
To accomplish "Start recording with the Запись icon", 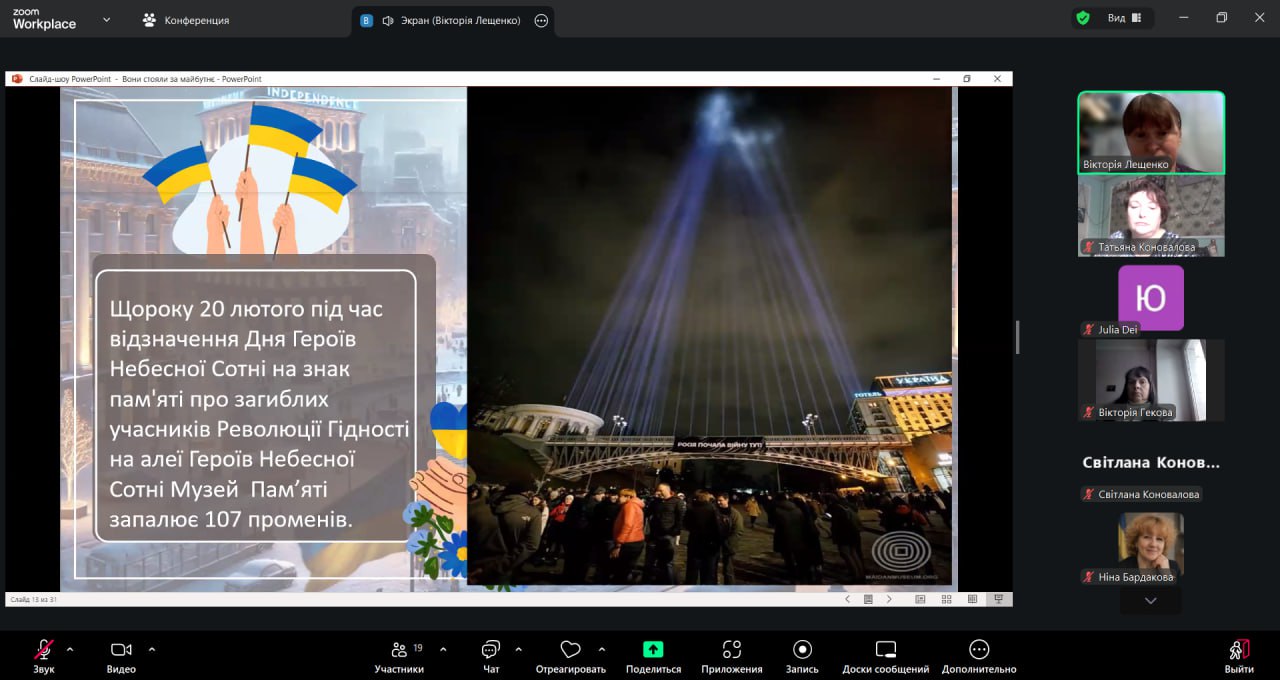I will click(x=802, y=650).
